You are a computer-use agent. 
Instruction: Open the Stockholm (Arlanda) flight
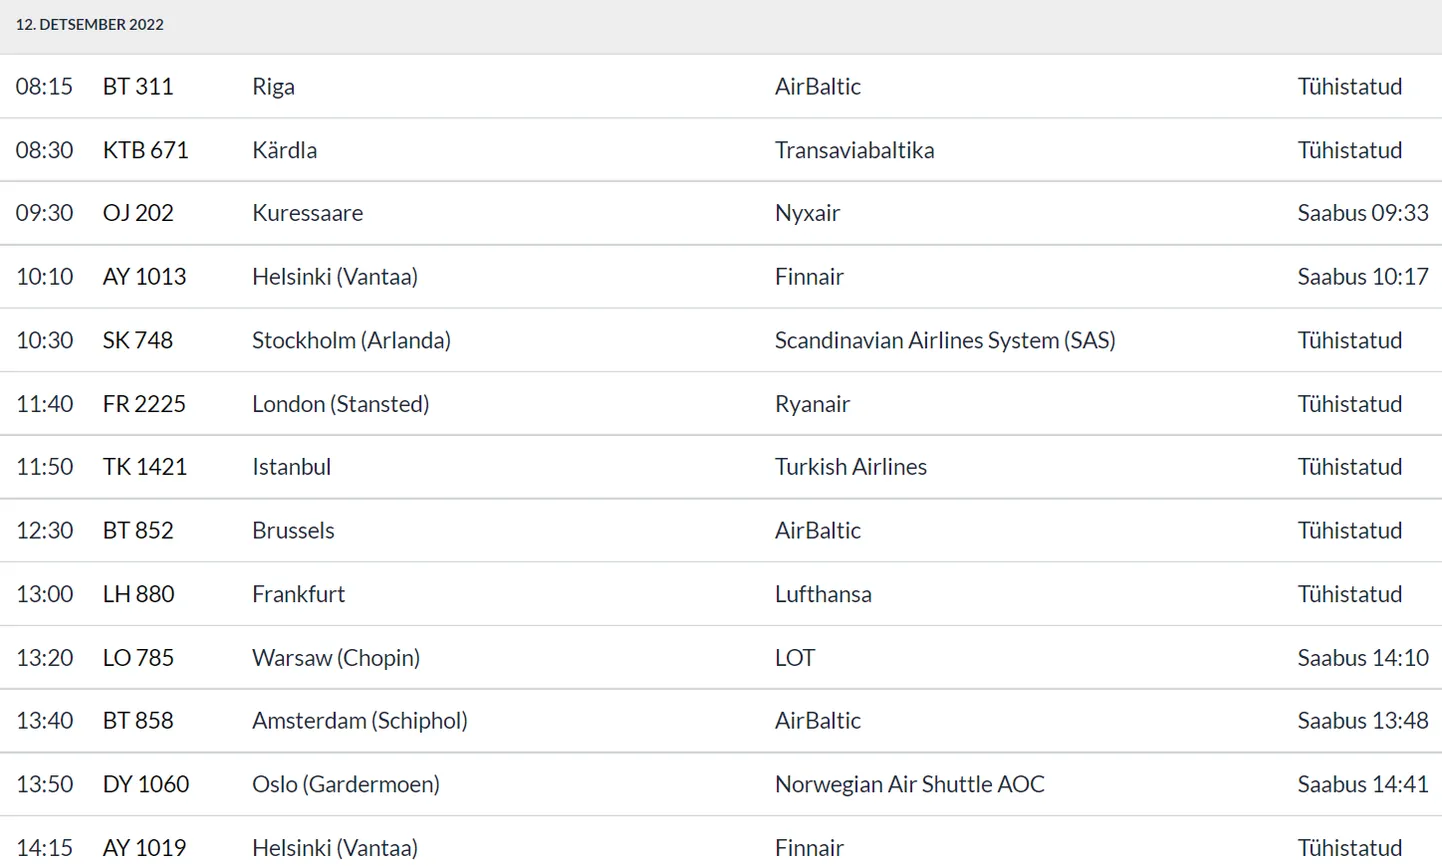tap(721, 340)
